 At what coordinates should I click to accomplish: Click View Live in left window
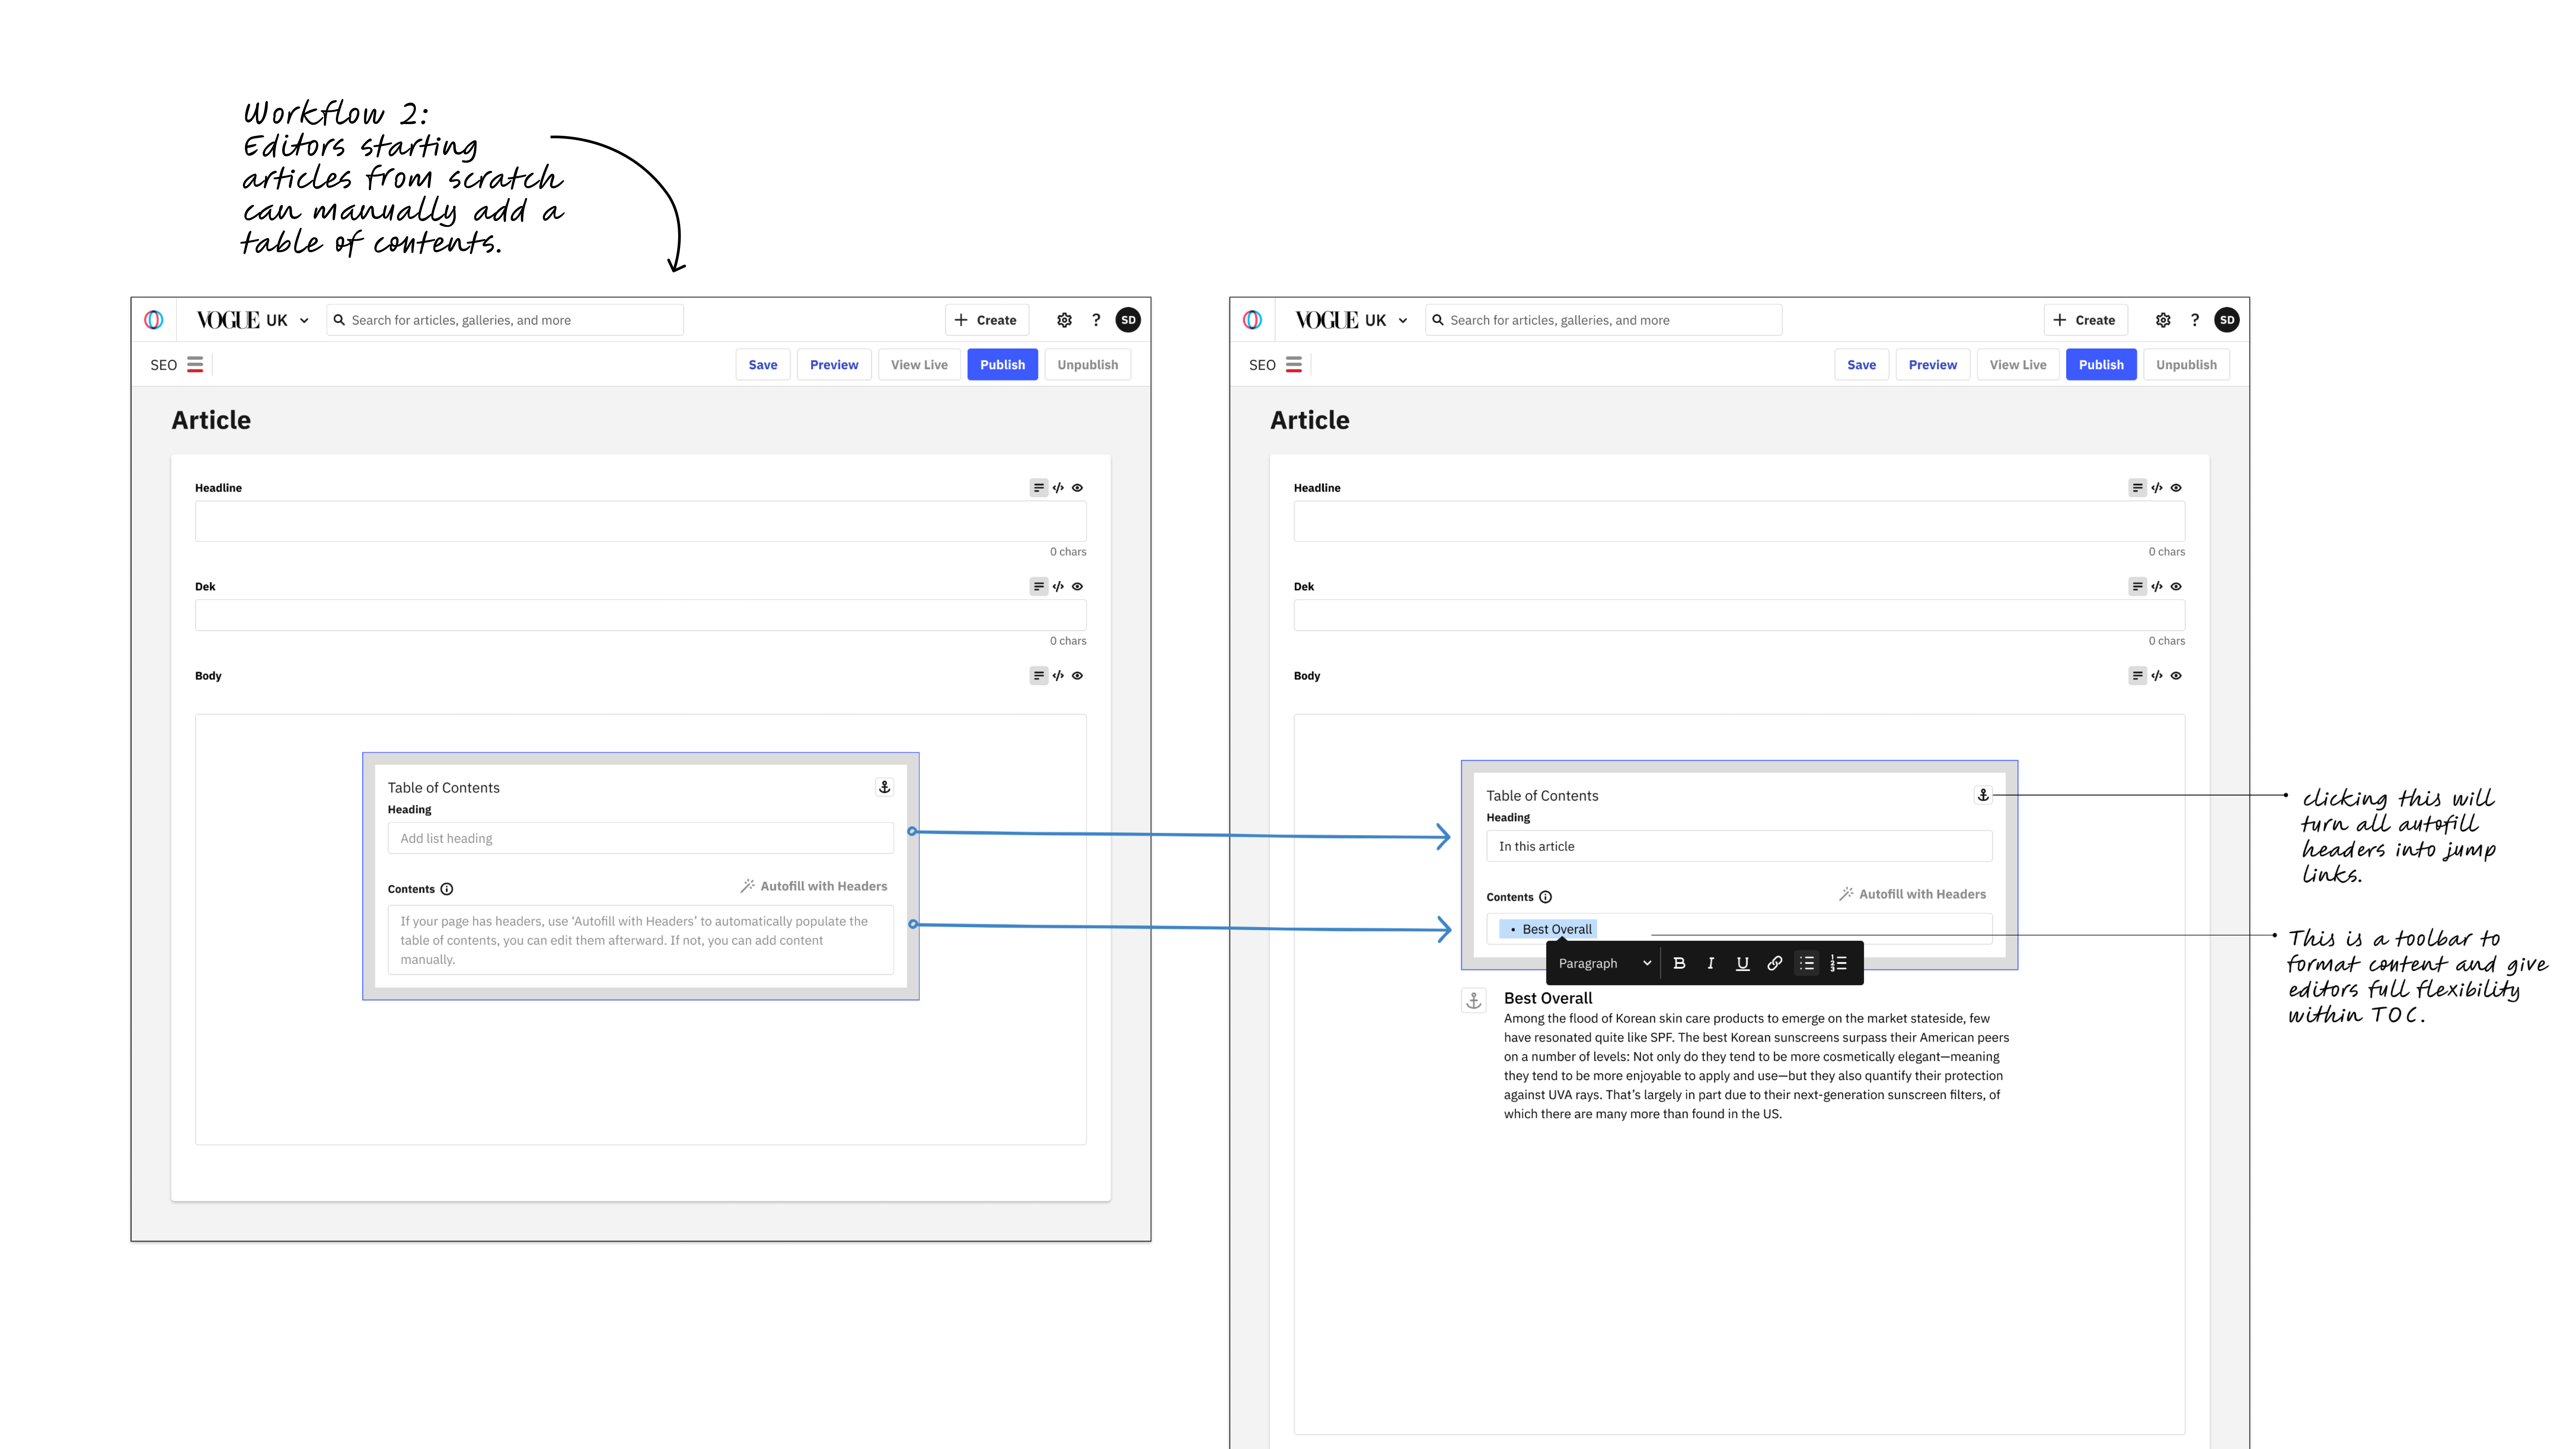(919, 365)
